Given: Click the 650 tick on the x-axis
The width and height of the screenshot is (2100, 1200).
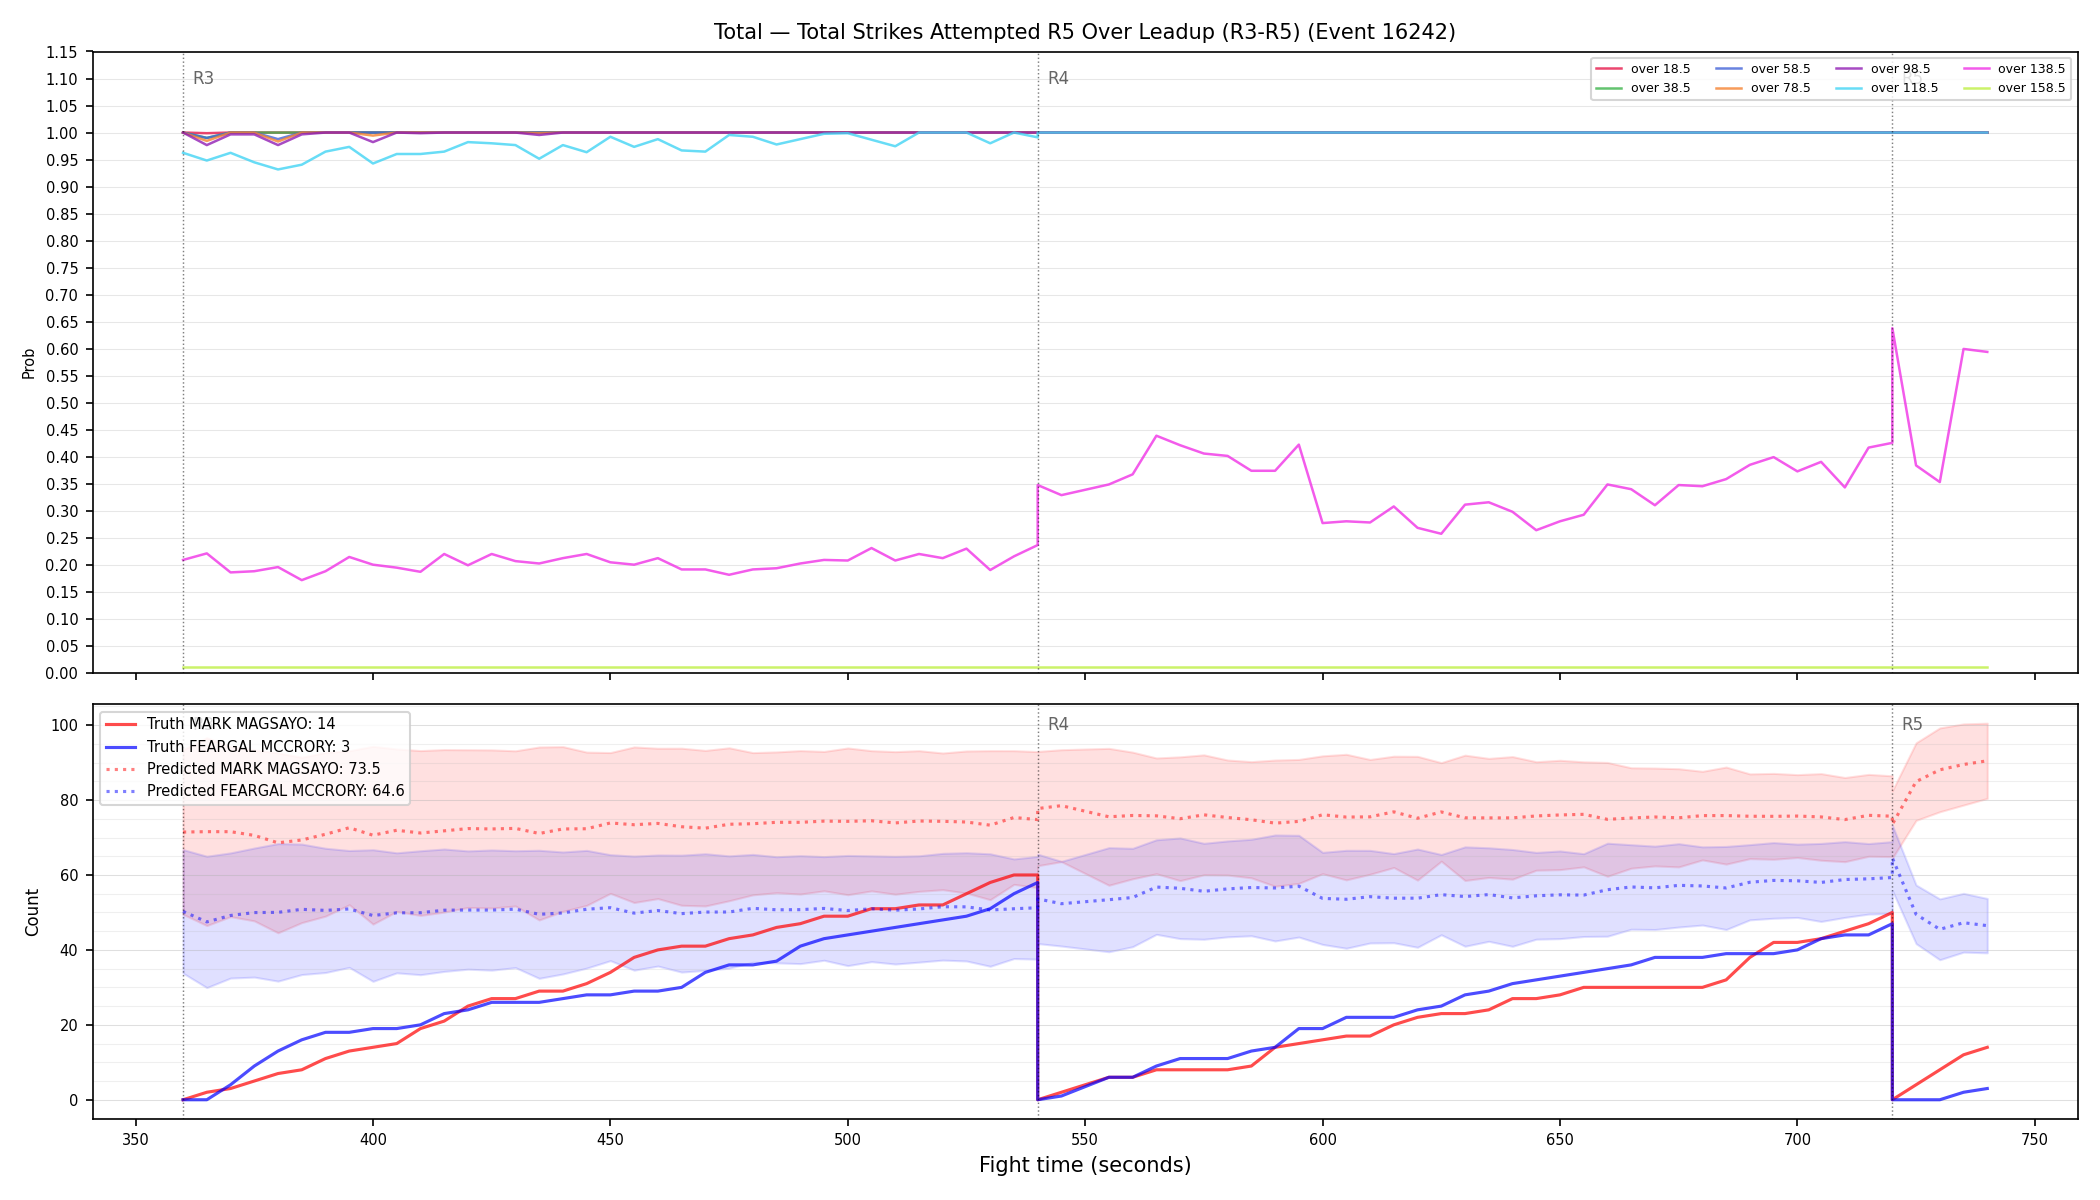Looking at the screenshot, I should pyautogui.click(x=1560, y=1139).
